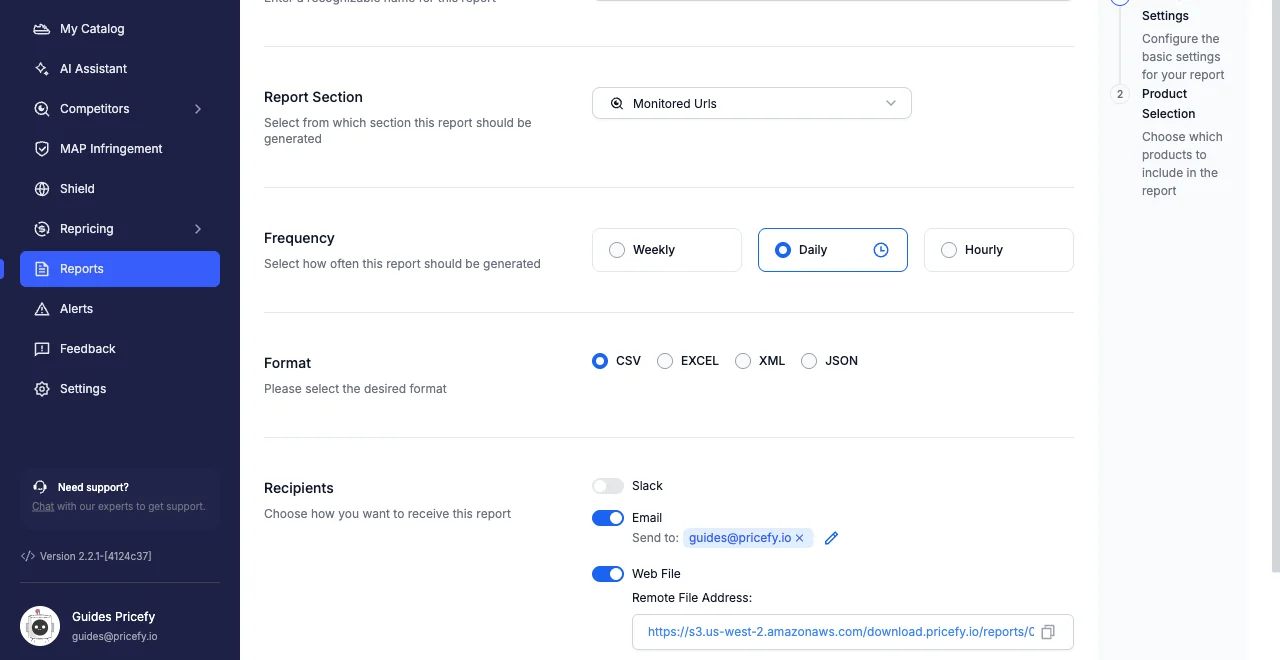This screenshot has height=660, width=1280.
Task: Click Version 2.2.1-[4124c37] text
Action: point(96,556)
